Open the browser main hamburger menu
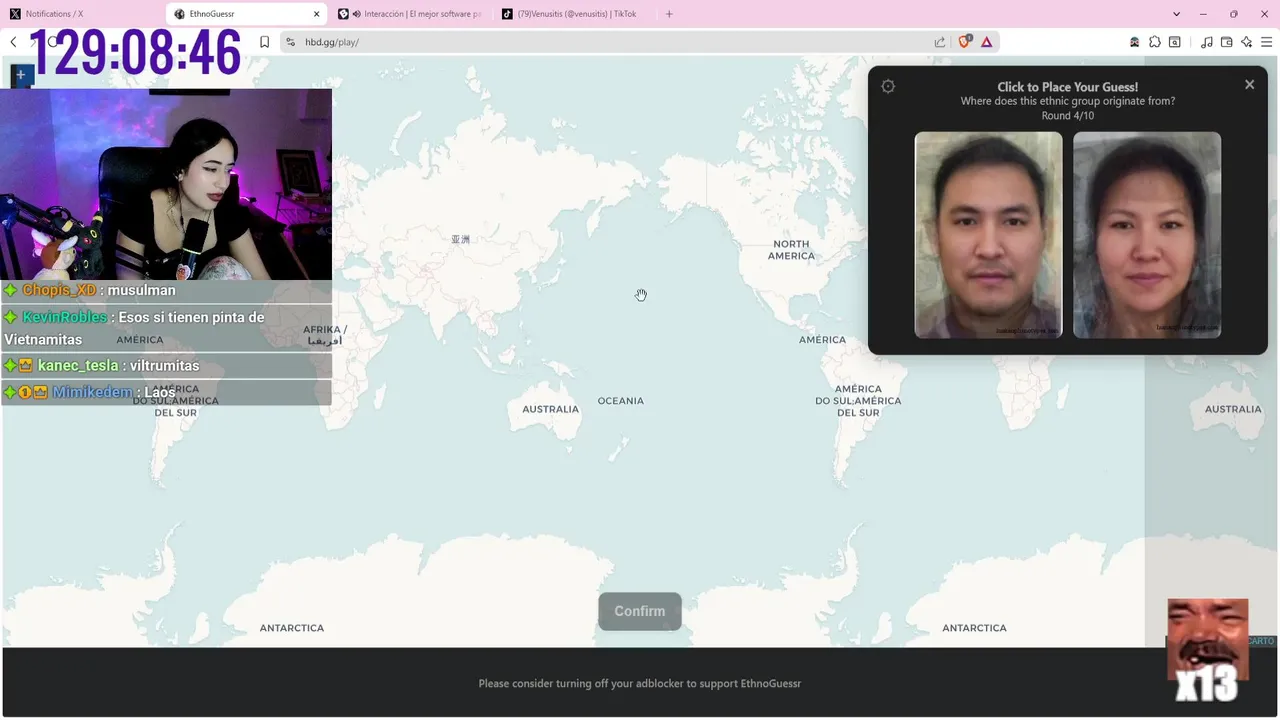Screen dimensions: 1280x720 pos(1267,42)
